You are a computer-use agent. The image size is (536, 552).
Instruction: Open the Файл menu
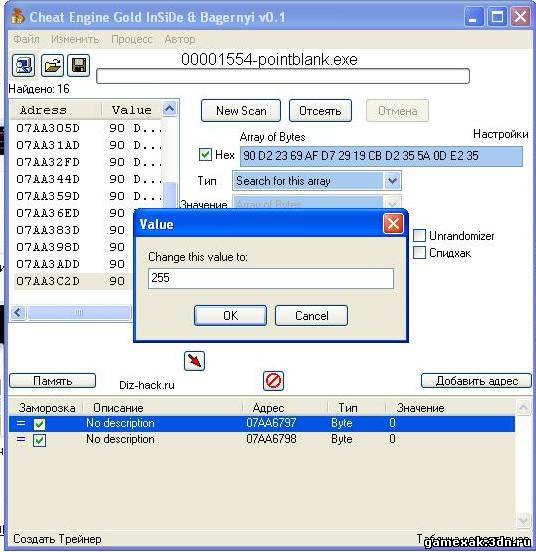click(26, 39)
